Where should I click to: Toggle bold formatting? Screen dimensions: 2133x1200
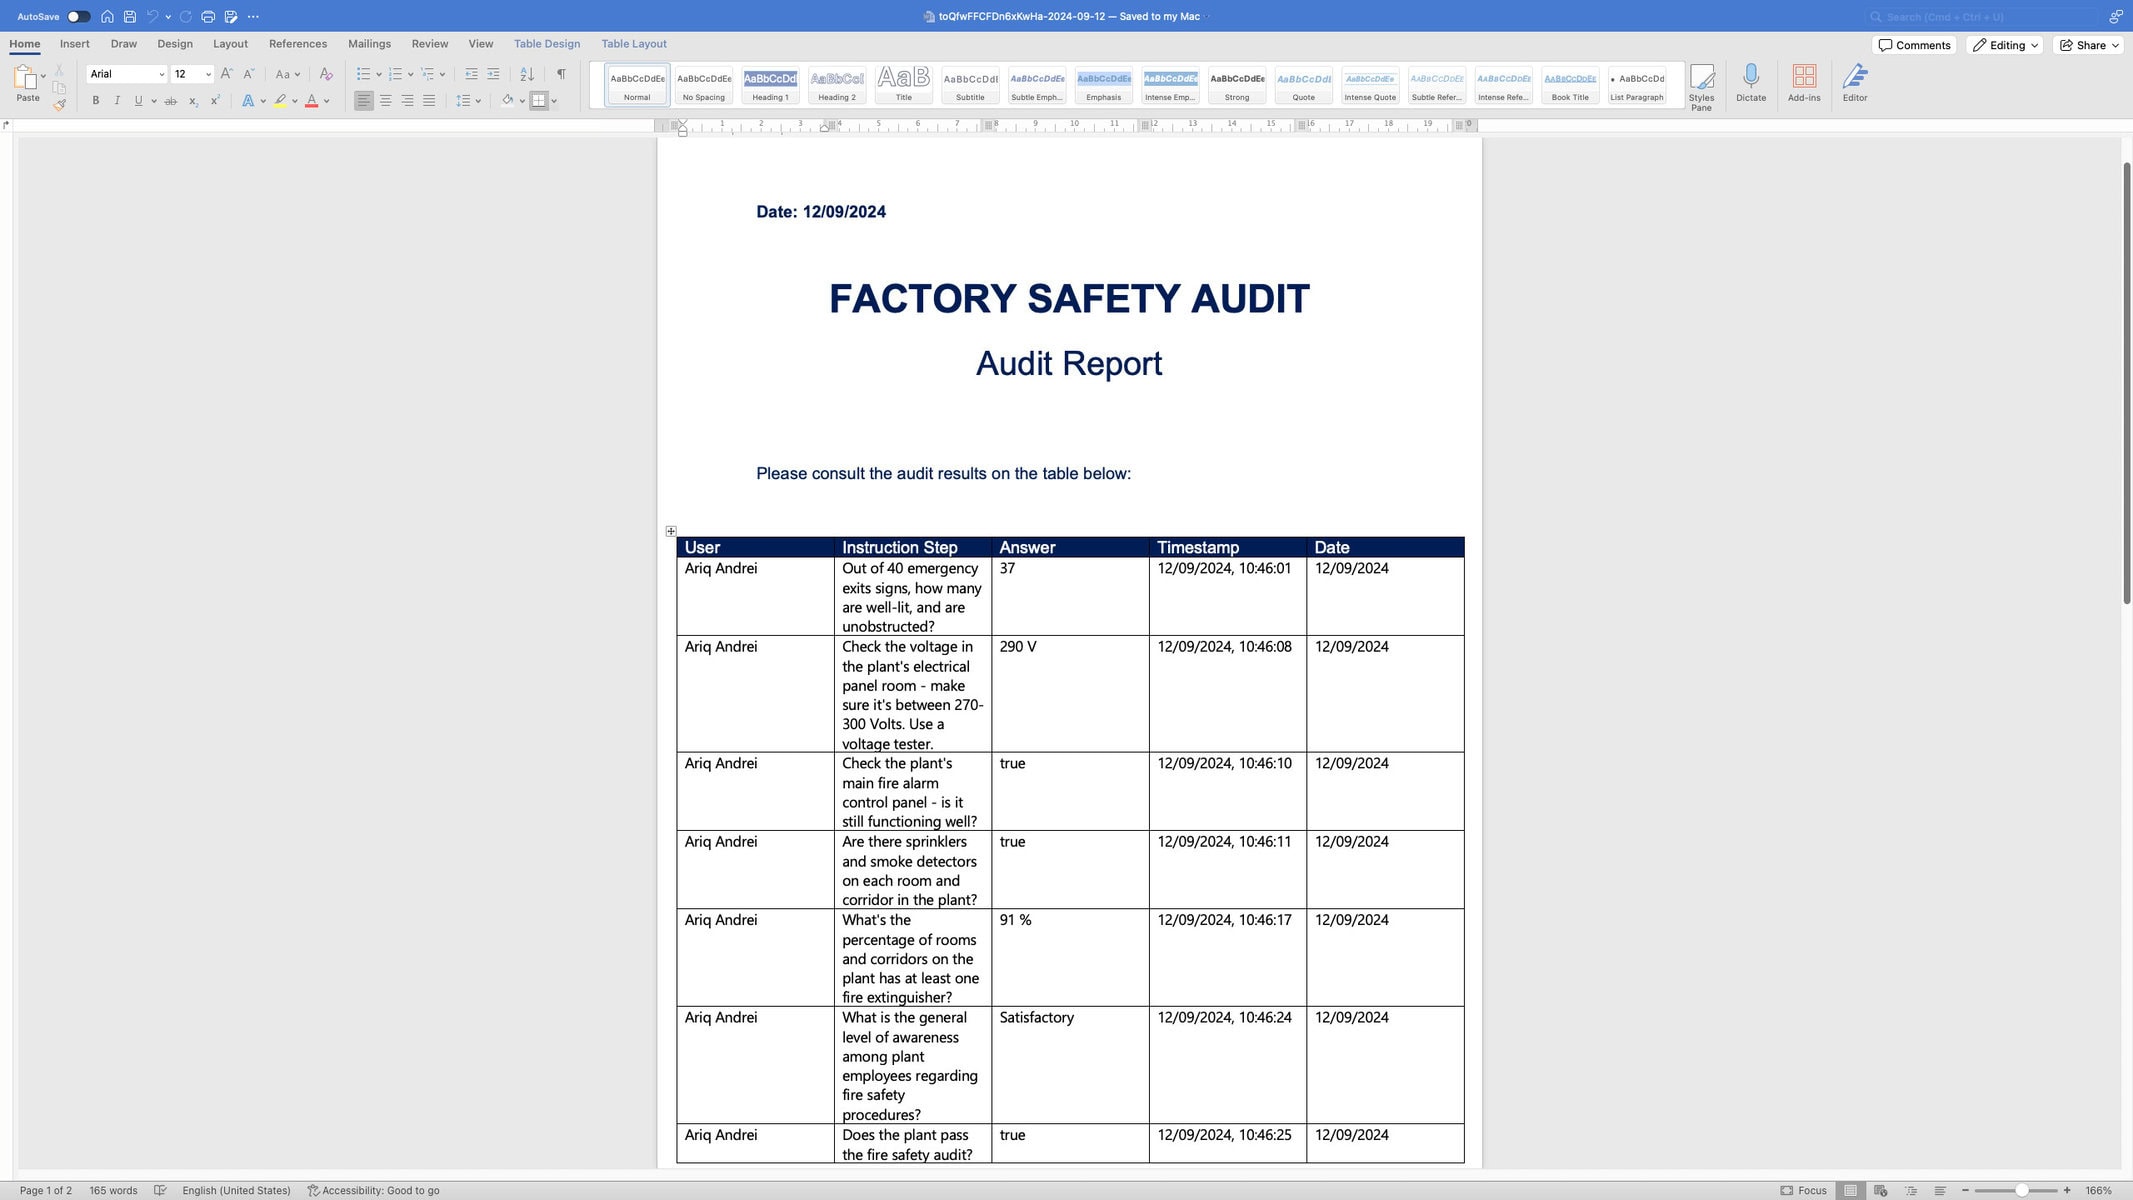(96, 100)
